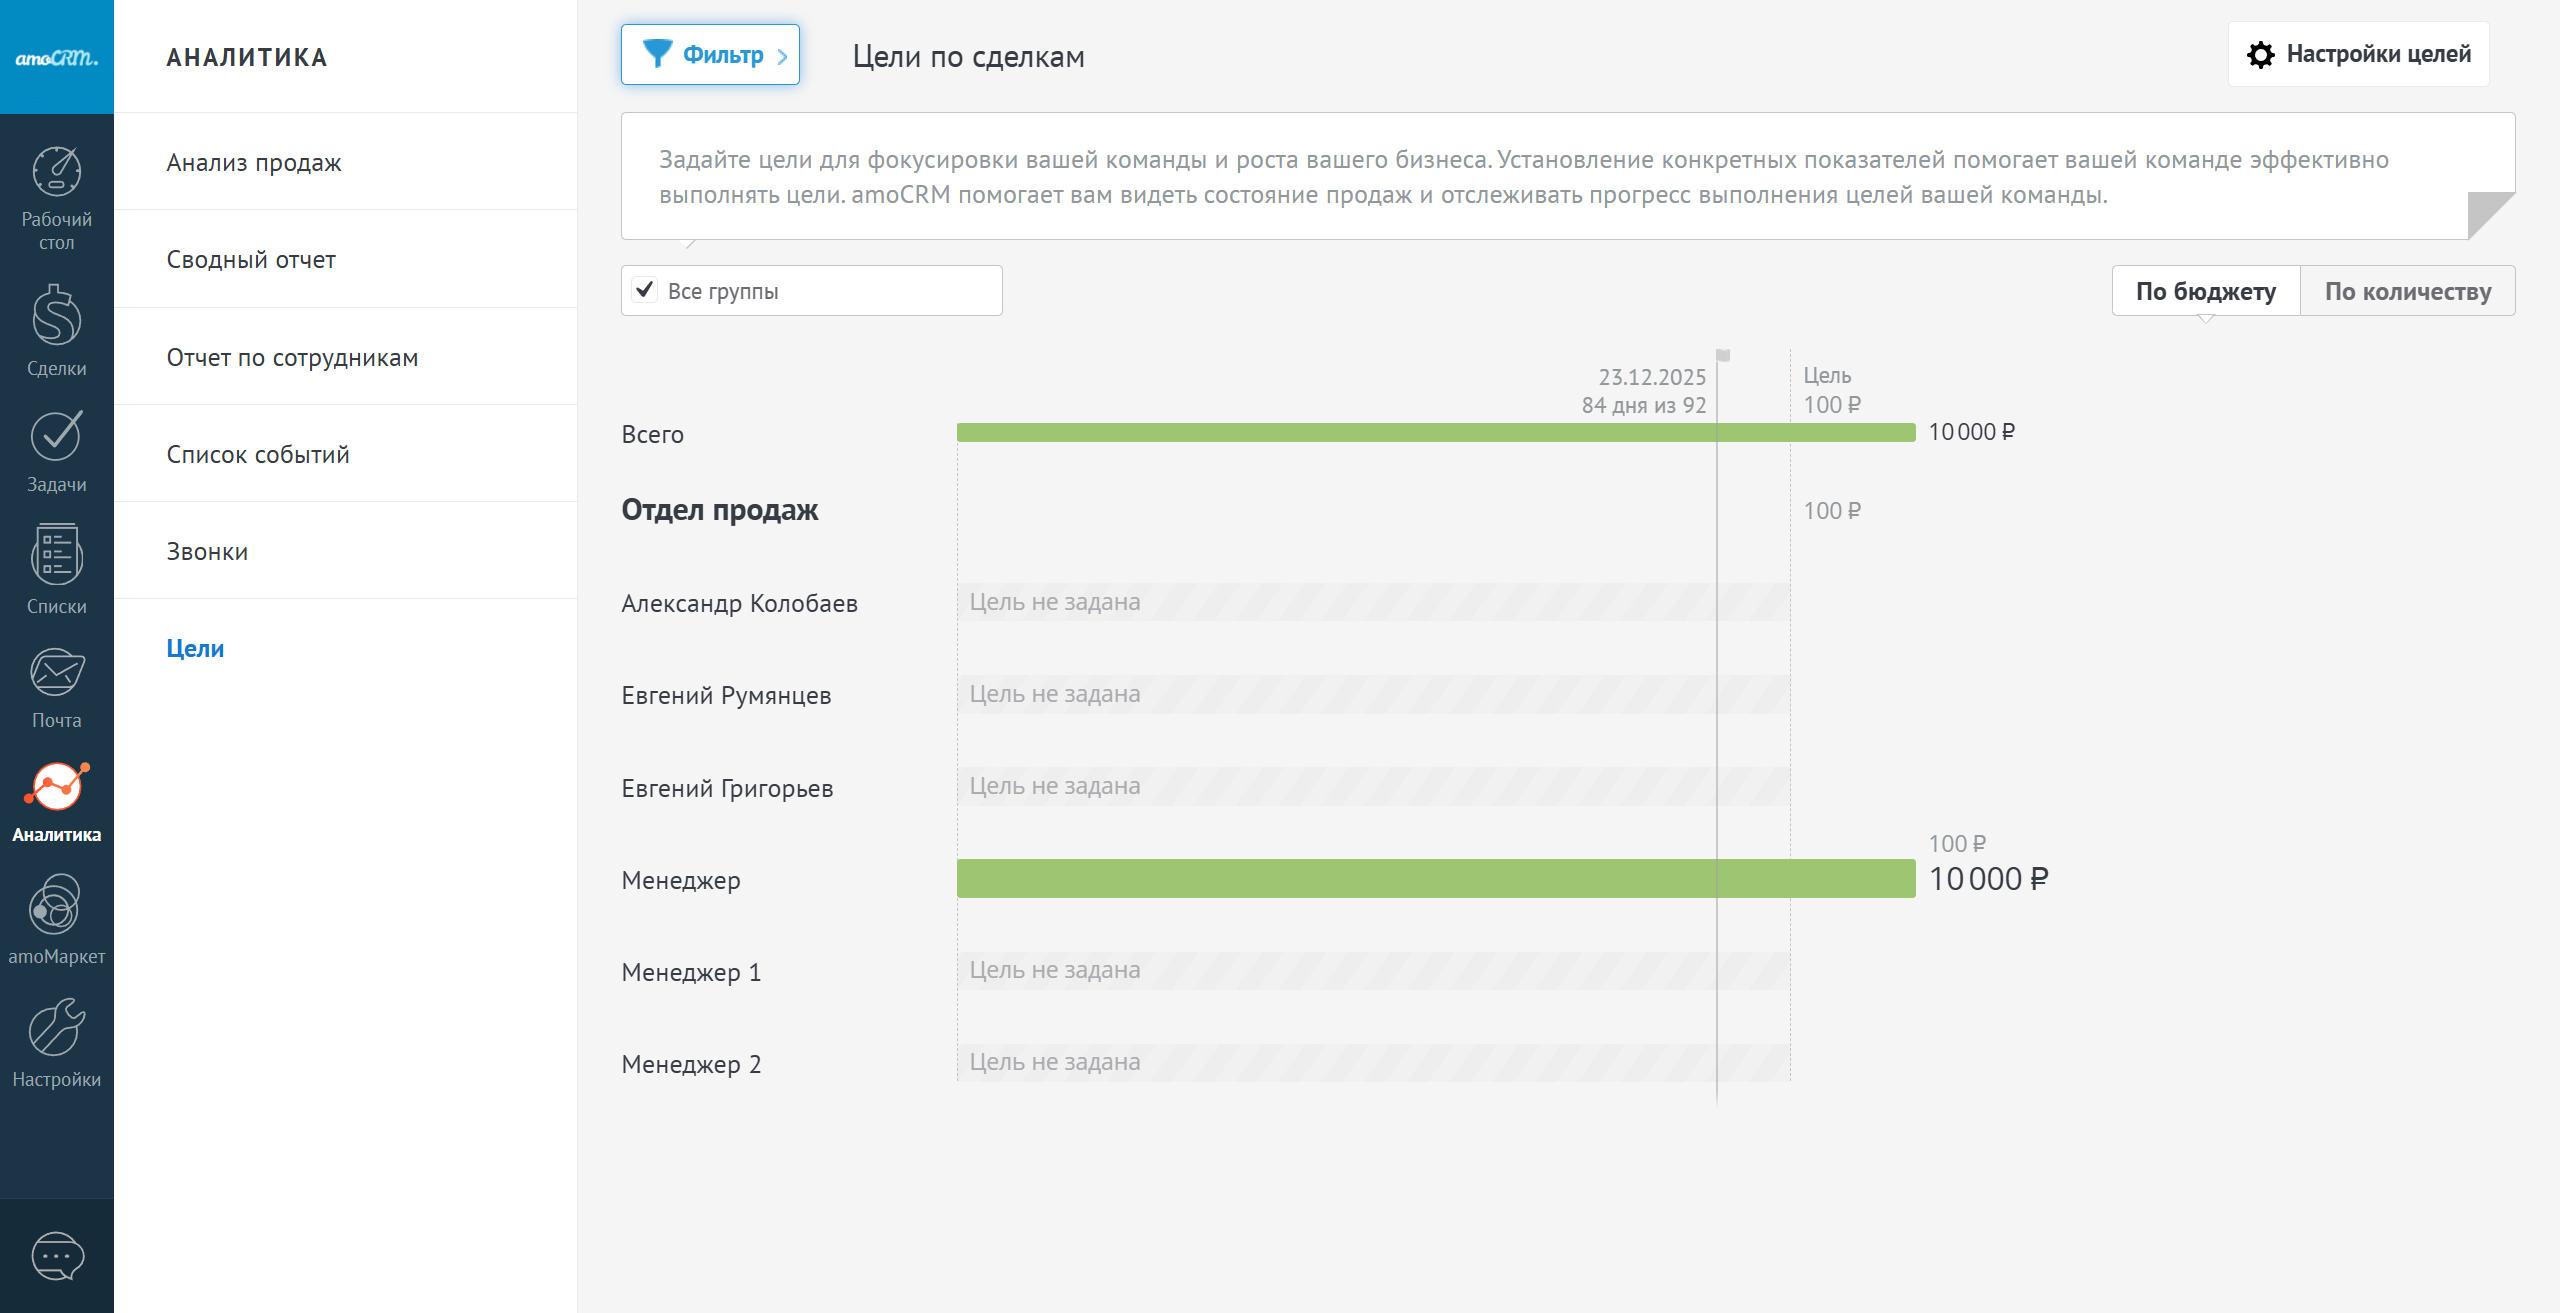Select Отчет по сотрудникам menu item

pos(292,357)
